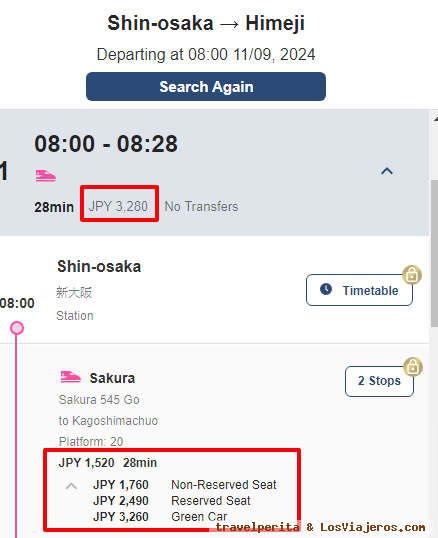
Task: Select the Green Car fare row
Action: (x=160, y=516)
